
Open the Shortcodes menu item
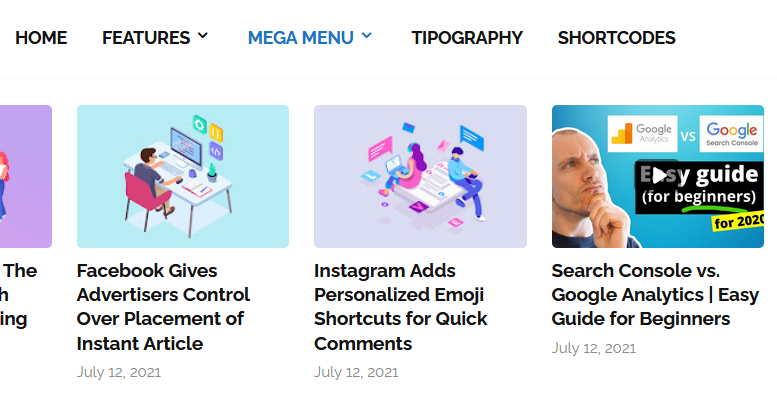616,38
